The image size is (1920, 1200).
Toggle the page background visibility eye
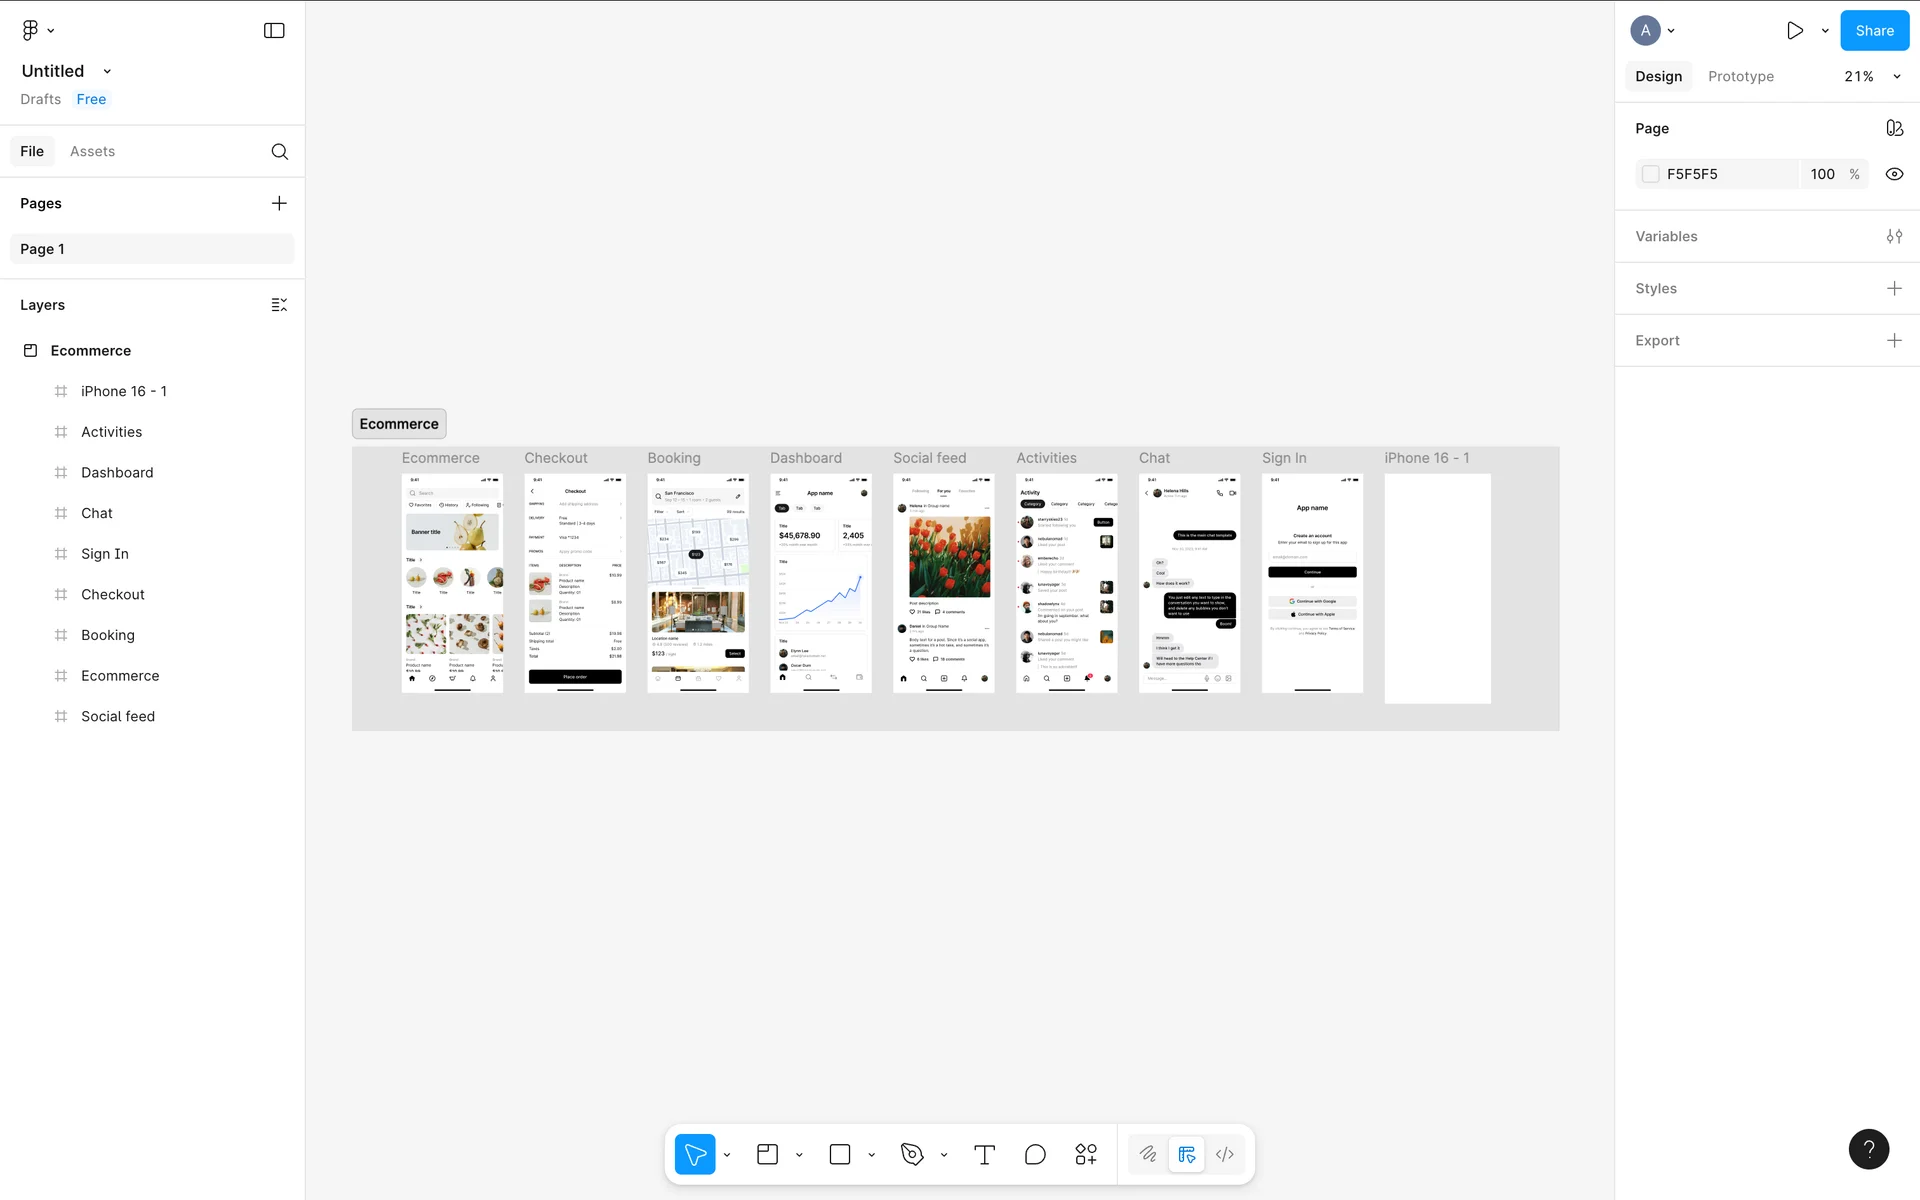pyautogui.click(x=1894, y=174)
